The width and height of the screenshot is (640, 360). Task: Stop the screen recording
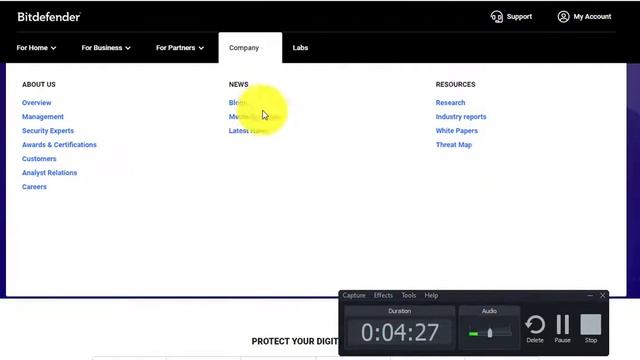(x=590, y=325)
